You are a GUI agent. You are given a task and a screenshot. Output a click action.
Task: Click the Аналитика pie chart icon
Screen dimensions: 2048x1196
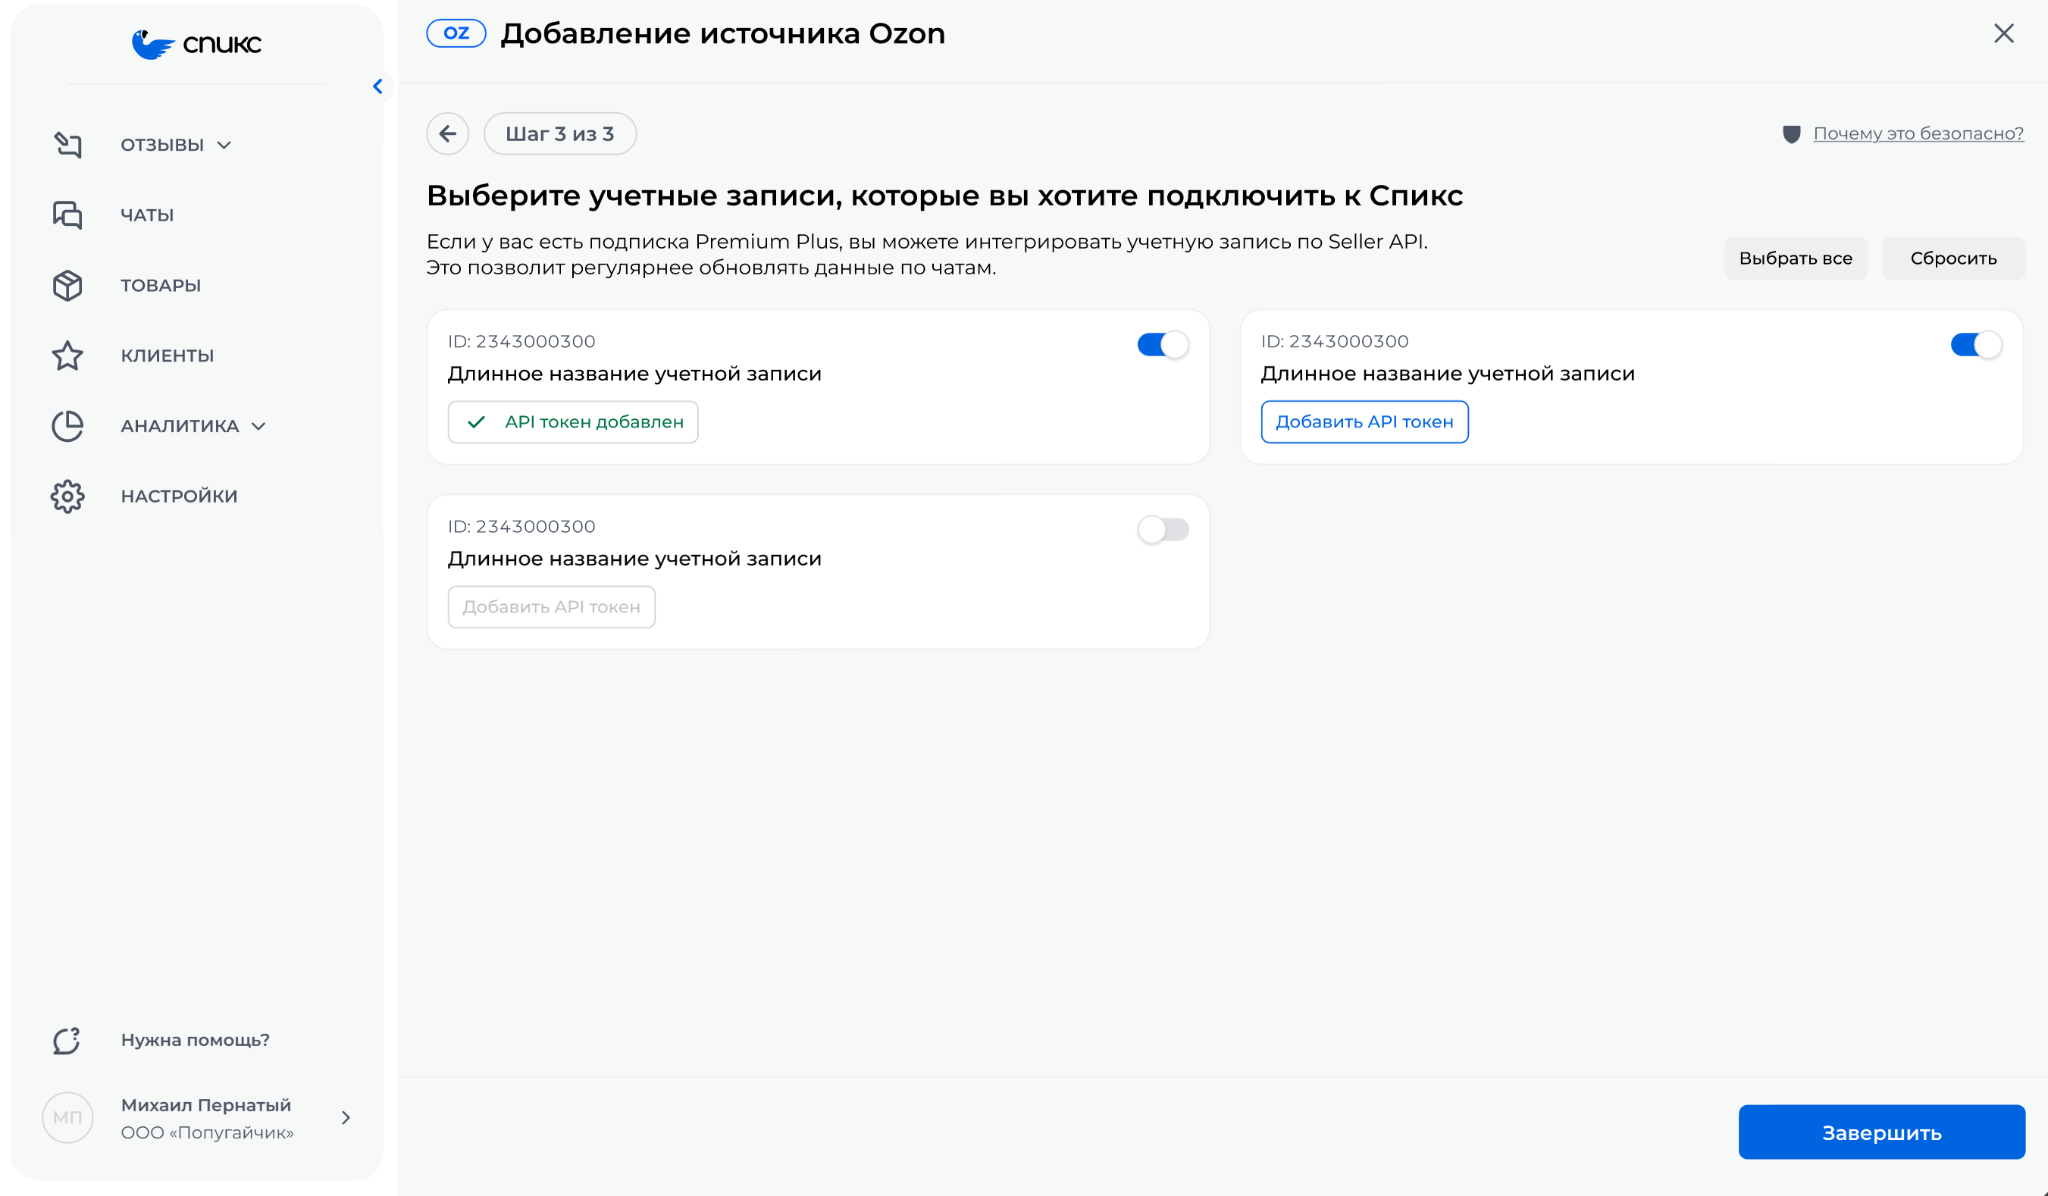pos(68,426)
